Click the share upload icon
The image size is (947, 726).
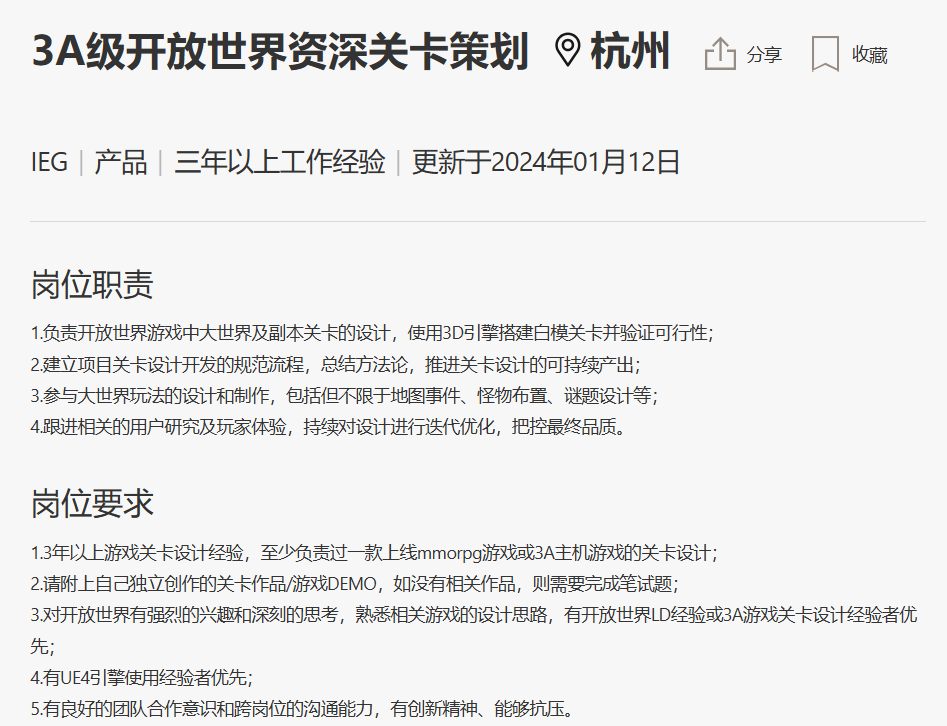pyautogui.click(x=720, y=54)
